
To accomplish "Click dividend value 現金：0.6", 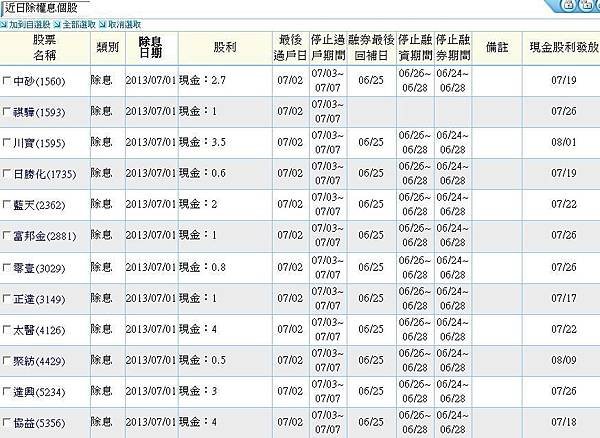I will 202,173.
